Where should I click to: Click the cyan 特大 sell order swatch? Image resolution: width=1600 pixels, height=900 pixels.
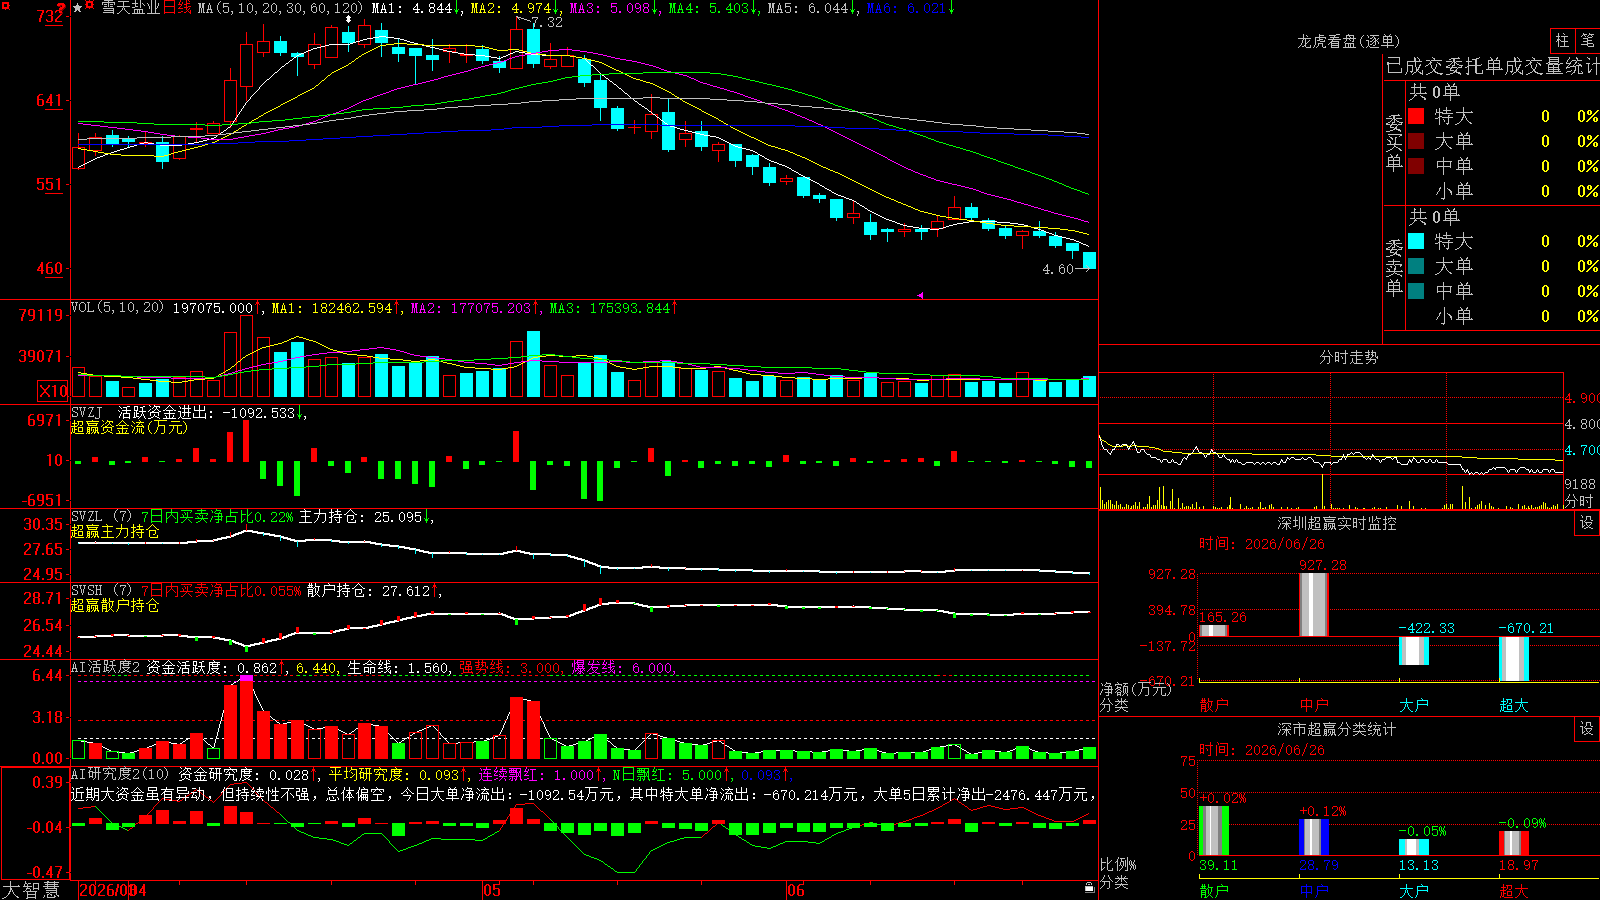tap(1416, 241)
